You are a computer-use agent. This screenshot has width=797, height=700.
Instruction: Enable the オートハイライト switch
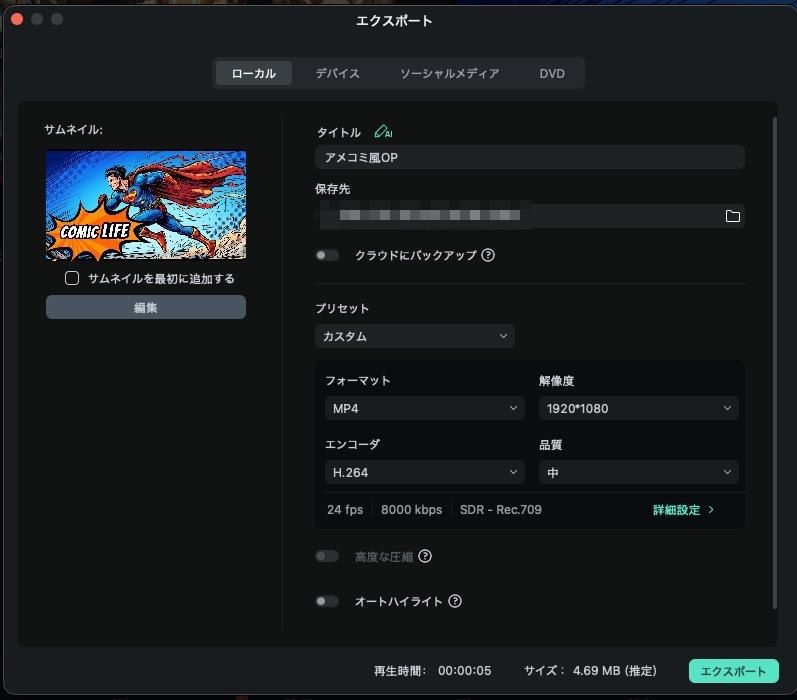[327, 601]
